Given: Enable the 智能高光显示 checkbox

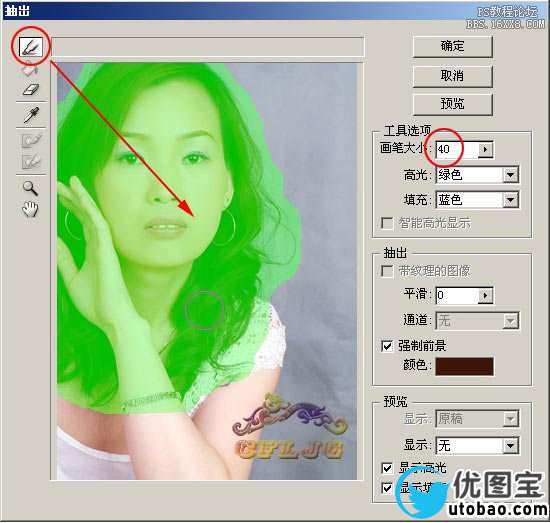Looking at the screenshot, I should pos(387,223).
